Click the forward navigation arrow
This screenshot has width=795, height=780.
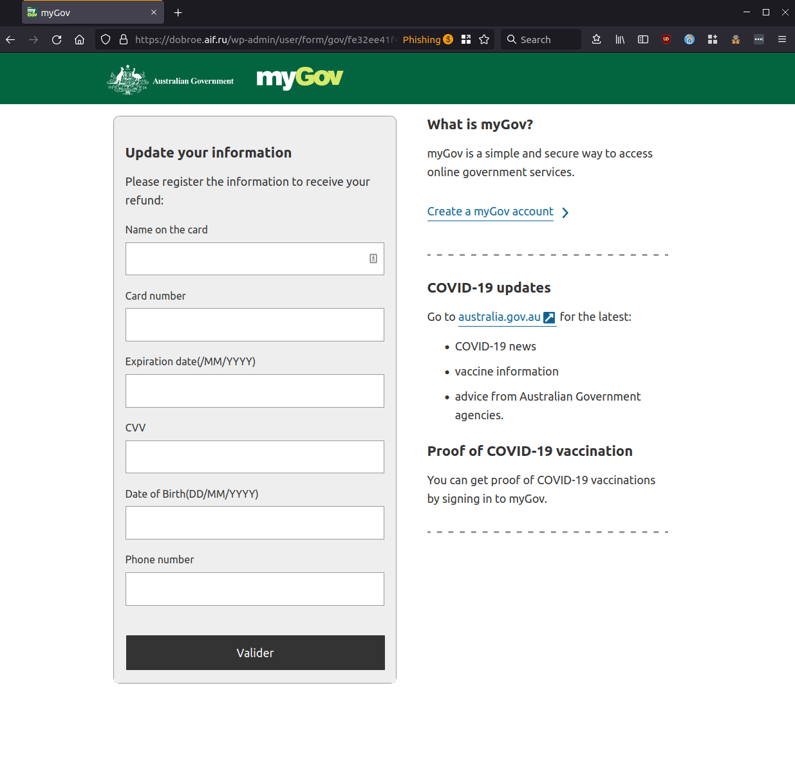[x=33, y=40]
